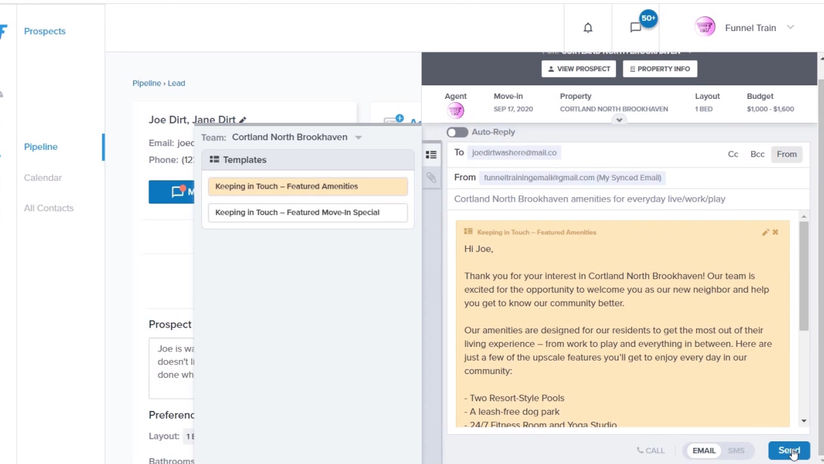Click the Layout value 1 BED
Image resolution: width=824 pixels, height=464 pixels.
tap(704, 109)
